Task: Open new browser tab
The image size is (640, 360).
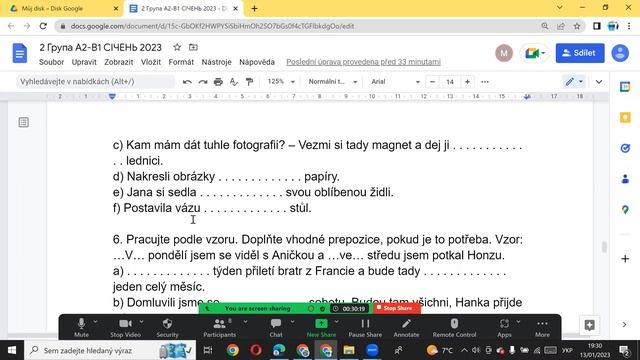Action: [x=254, y=9]
